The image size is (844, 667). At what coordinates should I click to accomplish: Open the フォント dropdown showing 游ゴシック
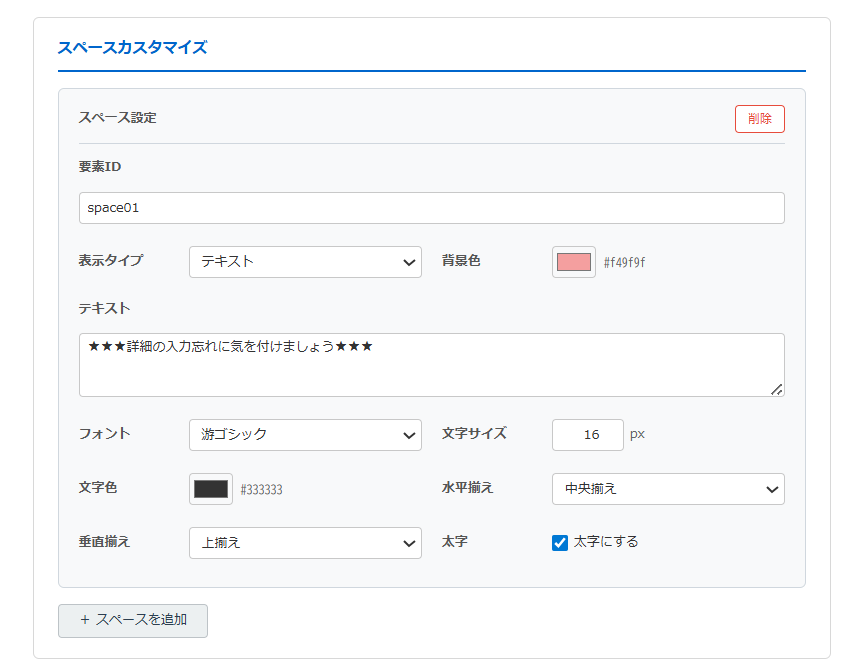click(x=305, y=435)
